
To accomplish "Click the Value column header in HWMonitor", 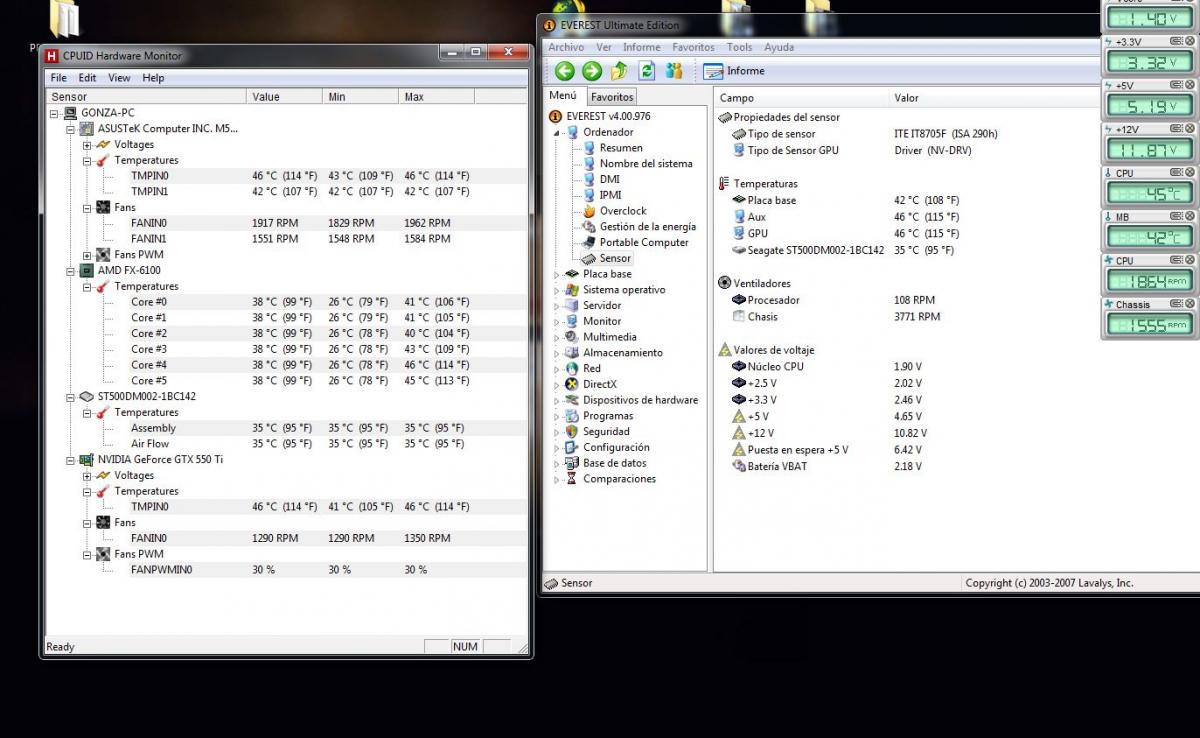I will [x=284, y=97].
